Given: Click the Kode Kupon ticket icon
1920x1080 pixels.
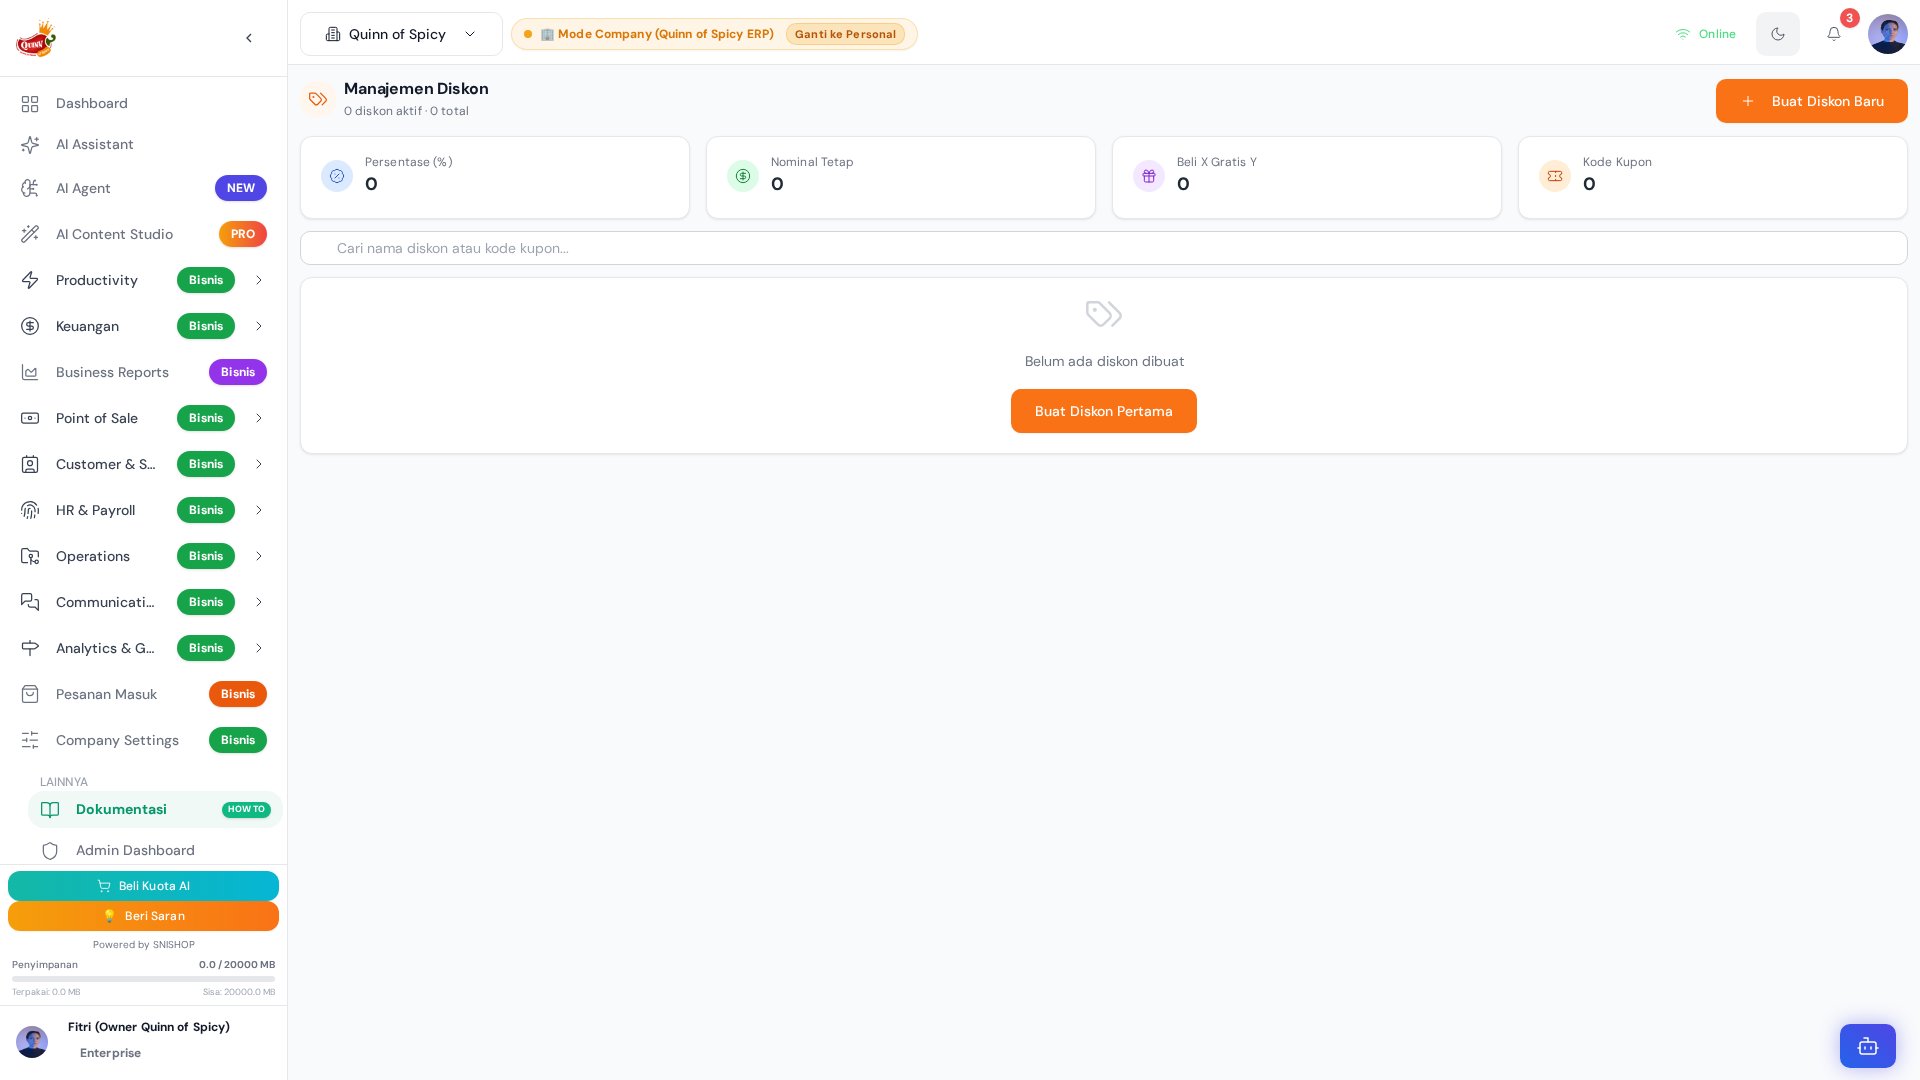Looking at the screenshot, I should [1555, 176].
